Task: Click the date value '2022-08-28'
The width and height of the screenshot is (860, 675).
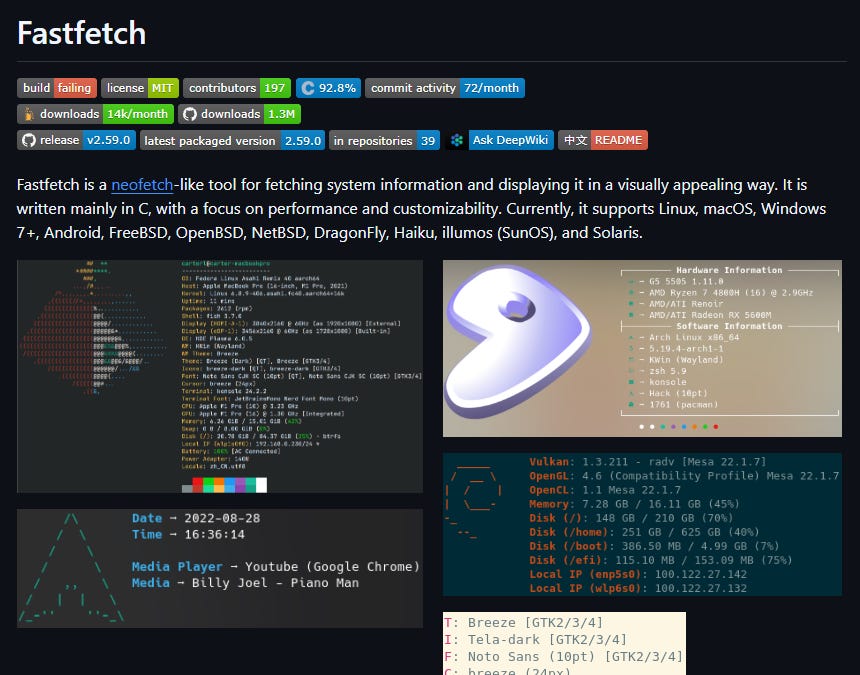Action: click(x=222, y=518)
